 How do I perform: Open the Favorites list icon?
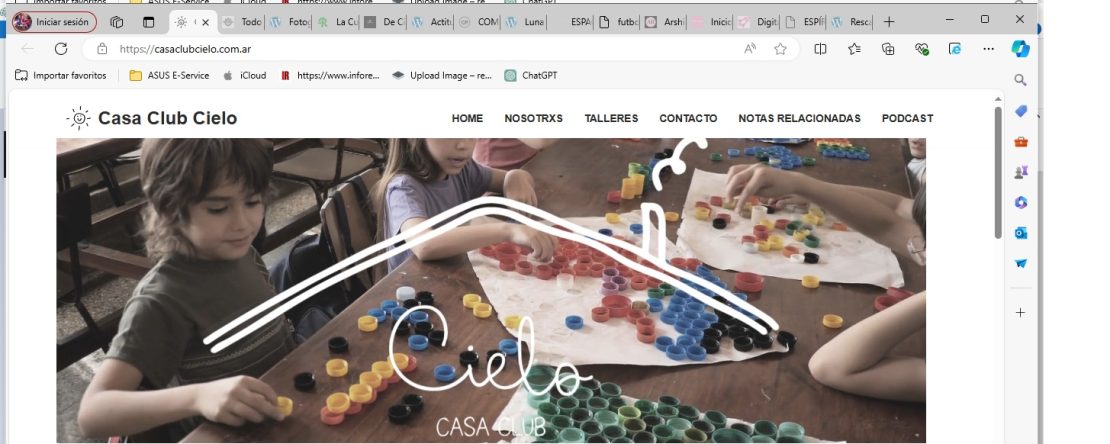point(854,49)
